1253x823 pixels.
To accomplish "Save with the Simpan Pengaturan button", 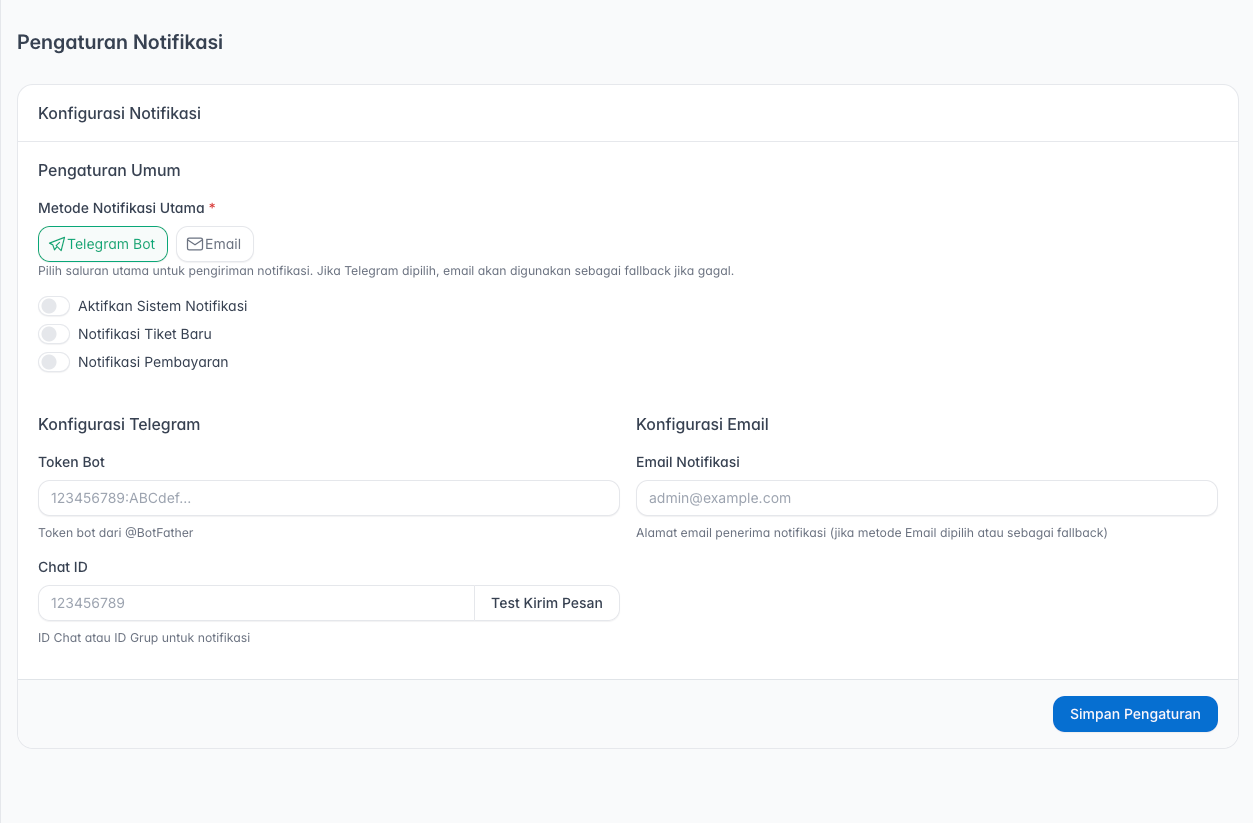I will click(x=1134, y=714).
